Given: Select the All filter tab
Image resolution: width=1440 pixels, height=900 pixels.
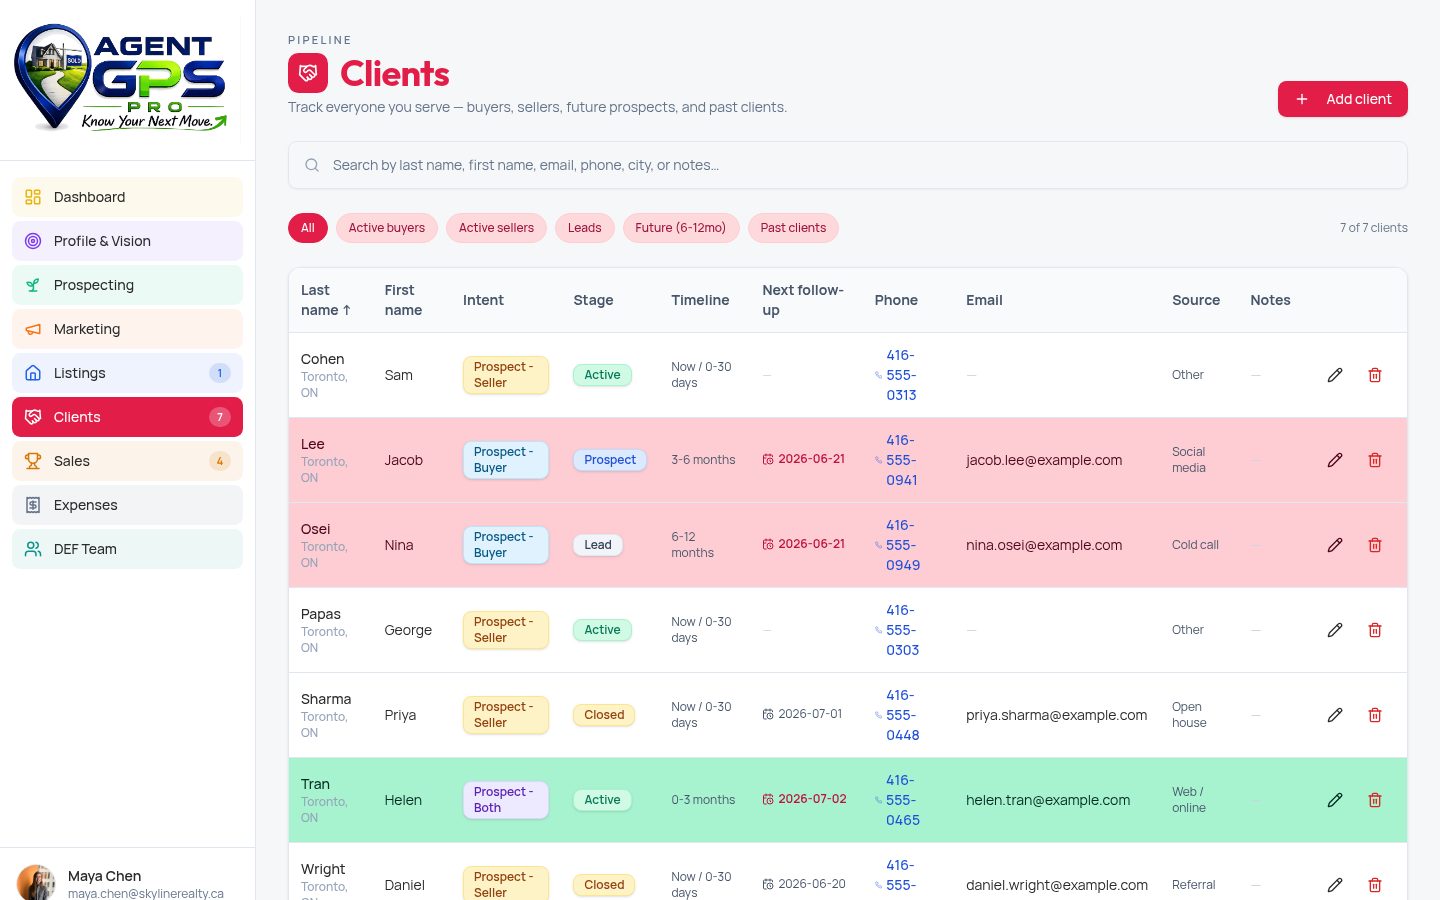Looking at the screenshot, I should [308, 228].
